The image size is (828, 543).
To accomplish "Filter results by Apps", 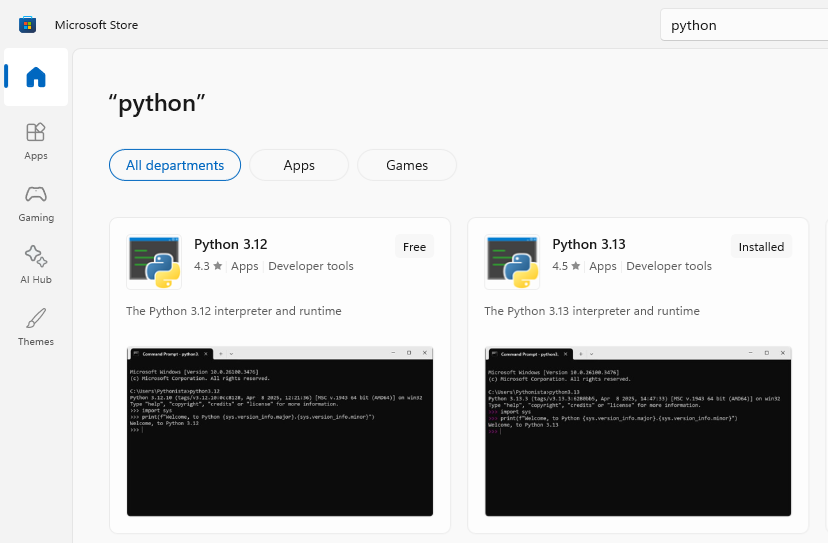I will point(299,165).
